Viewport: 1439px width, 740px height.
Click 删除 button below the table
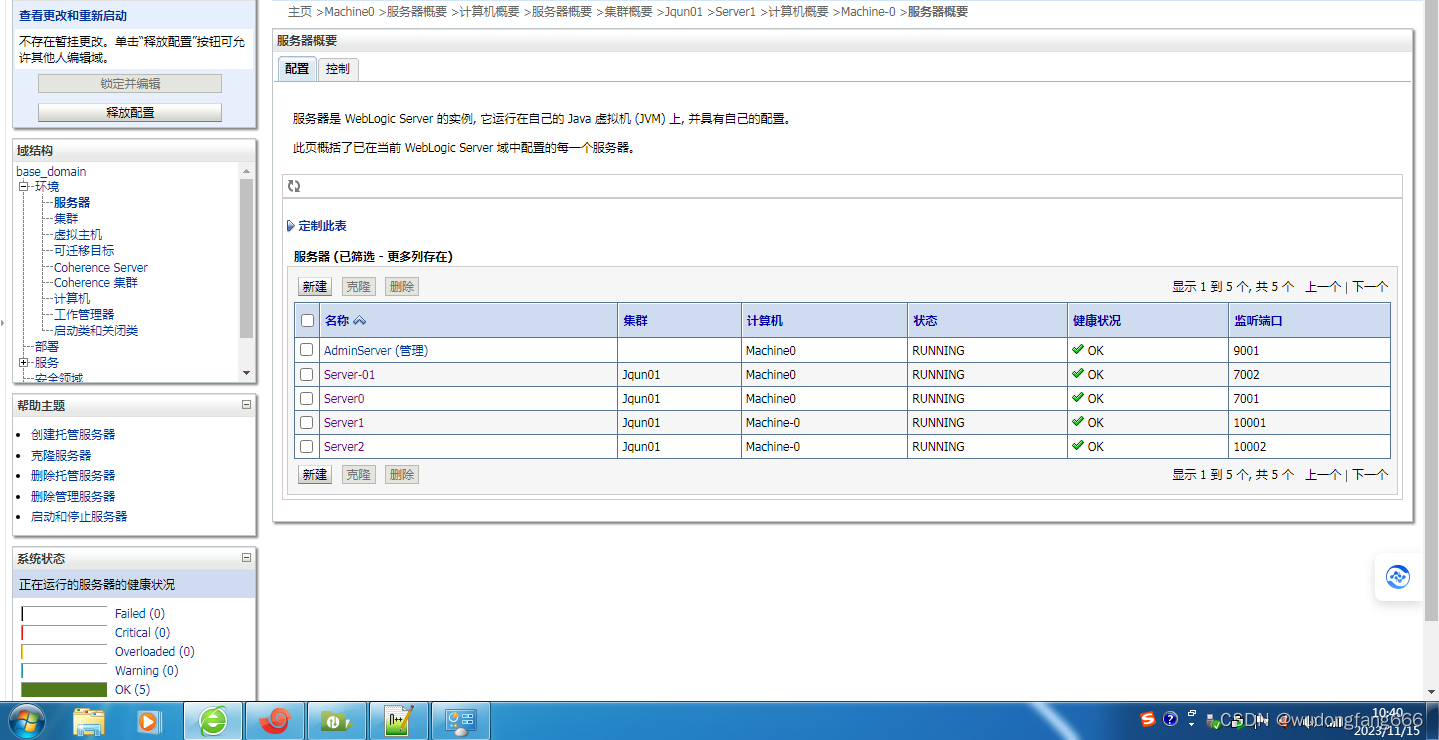point(402,474)
